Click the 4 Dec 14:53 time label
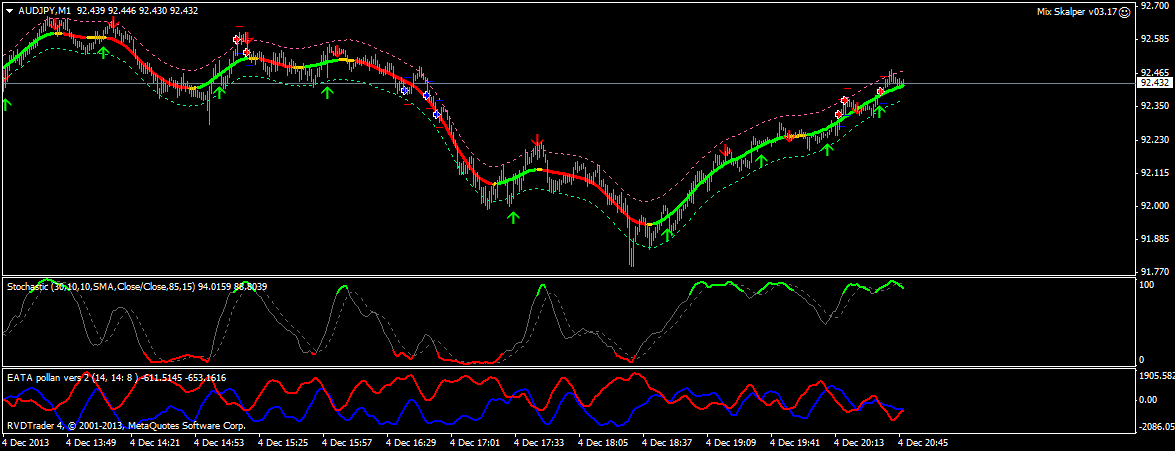 tap(220, 444)
